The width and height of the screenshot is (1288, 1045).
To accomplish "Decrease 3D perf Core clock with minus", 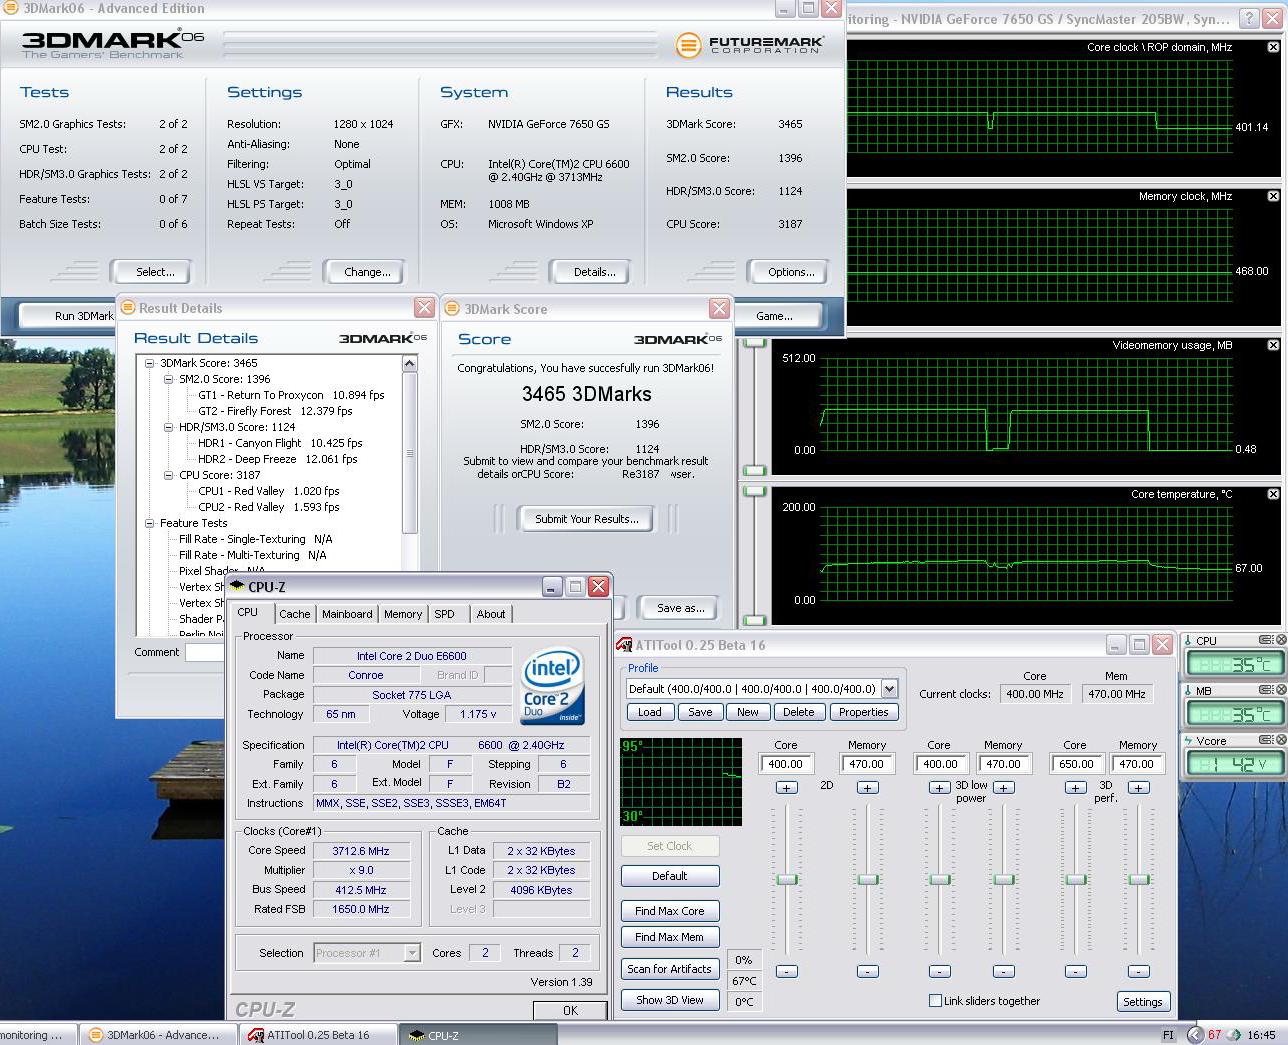I will tap(1075, 971).
